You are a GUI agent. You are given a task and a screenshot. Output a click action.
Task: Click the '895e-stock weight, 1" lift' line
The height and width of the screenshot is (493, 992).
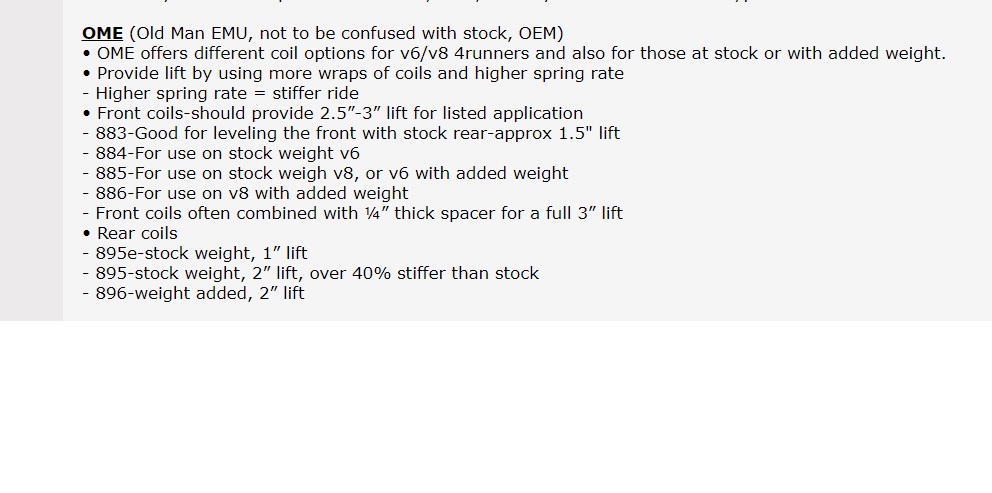pos(195,254)
